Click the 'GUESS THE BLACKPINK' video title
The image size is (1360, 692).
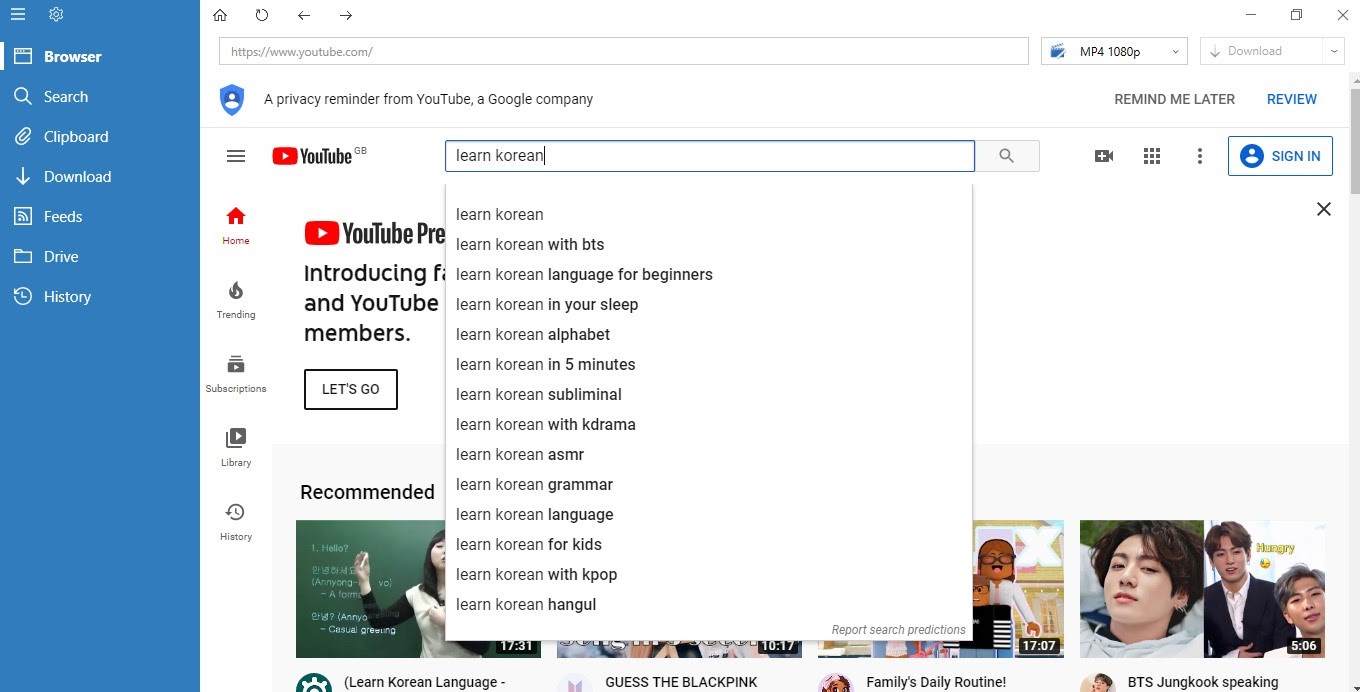coord(681,682)
